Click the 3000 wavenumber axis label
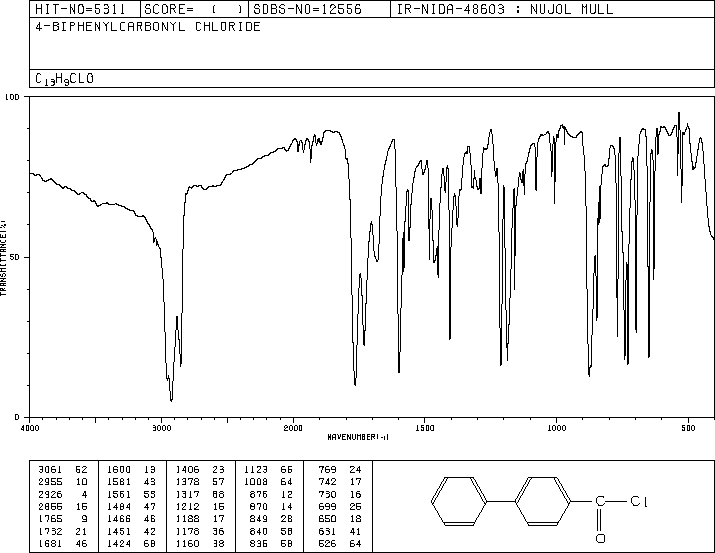The height and width of the screenshot is (553, 715). (x=161, y=428)
